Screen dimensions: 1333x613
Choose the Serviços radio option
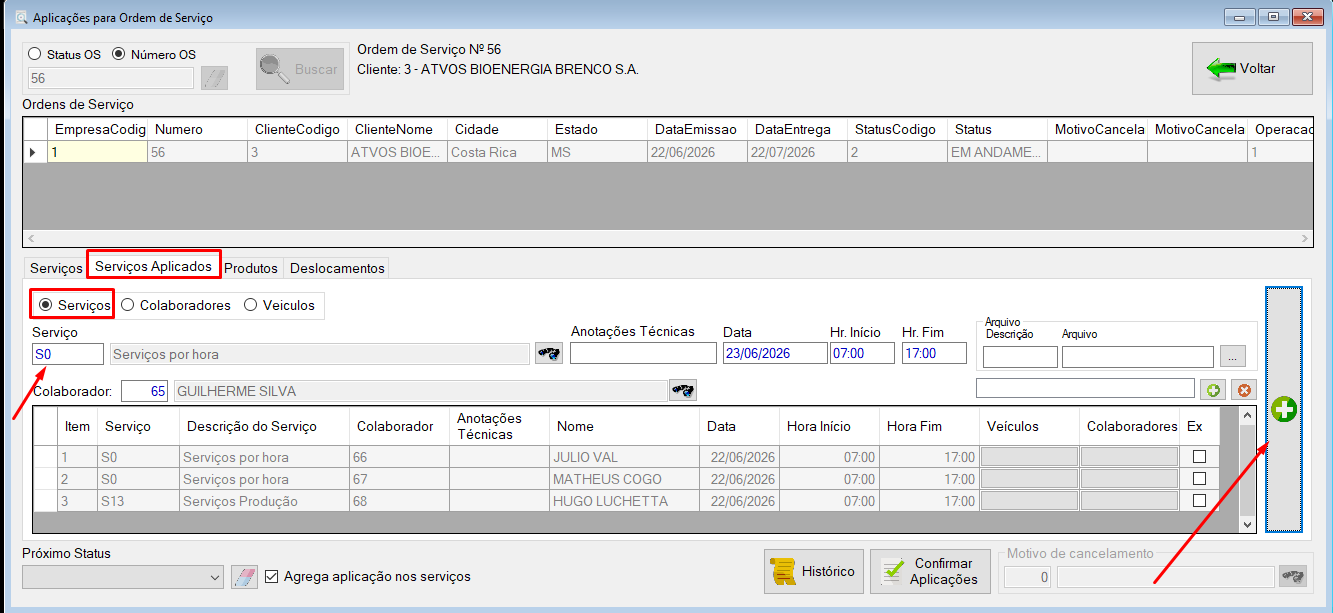[x=45, y=305]
